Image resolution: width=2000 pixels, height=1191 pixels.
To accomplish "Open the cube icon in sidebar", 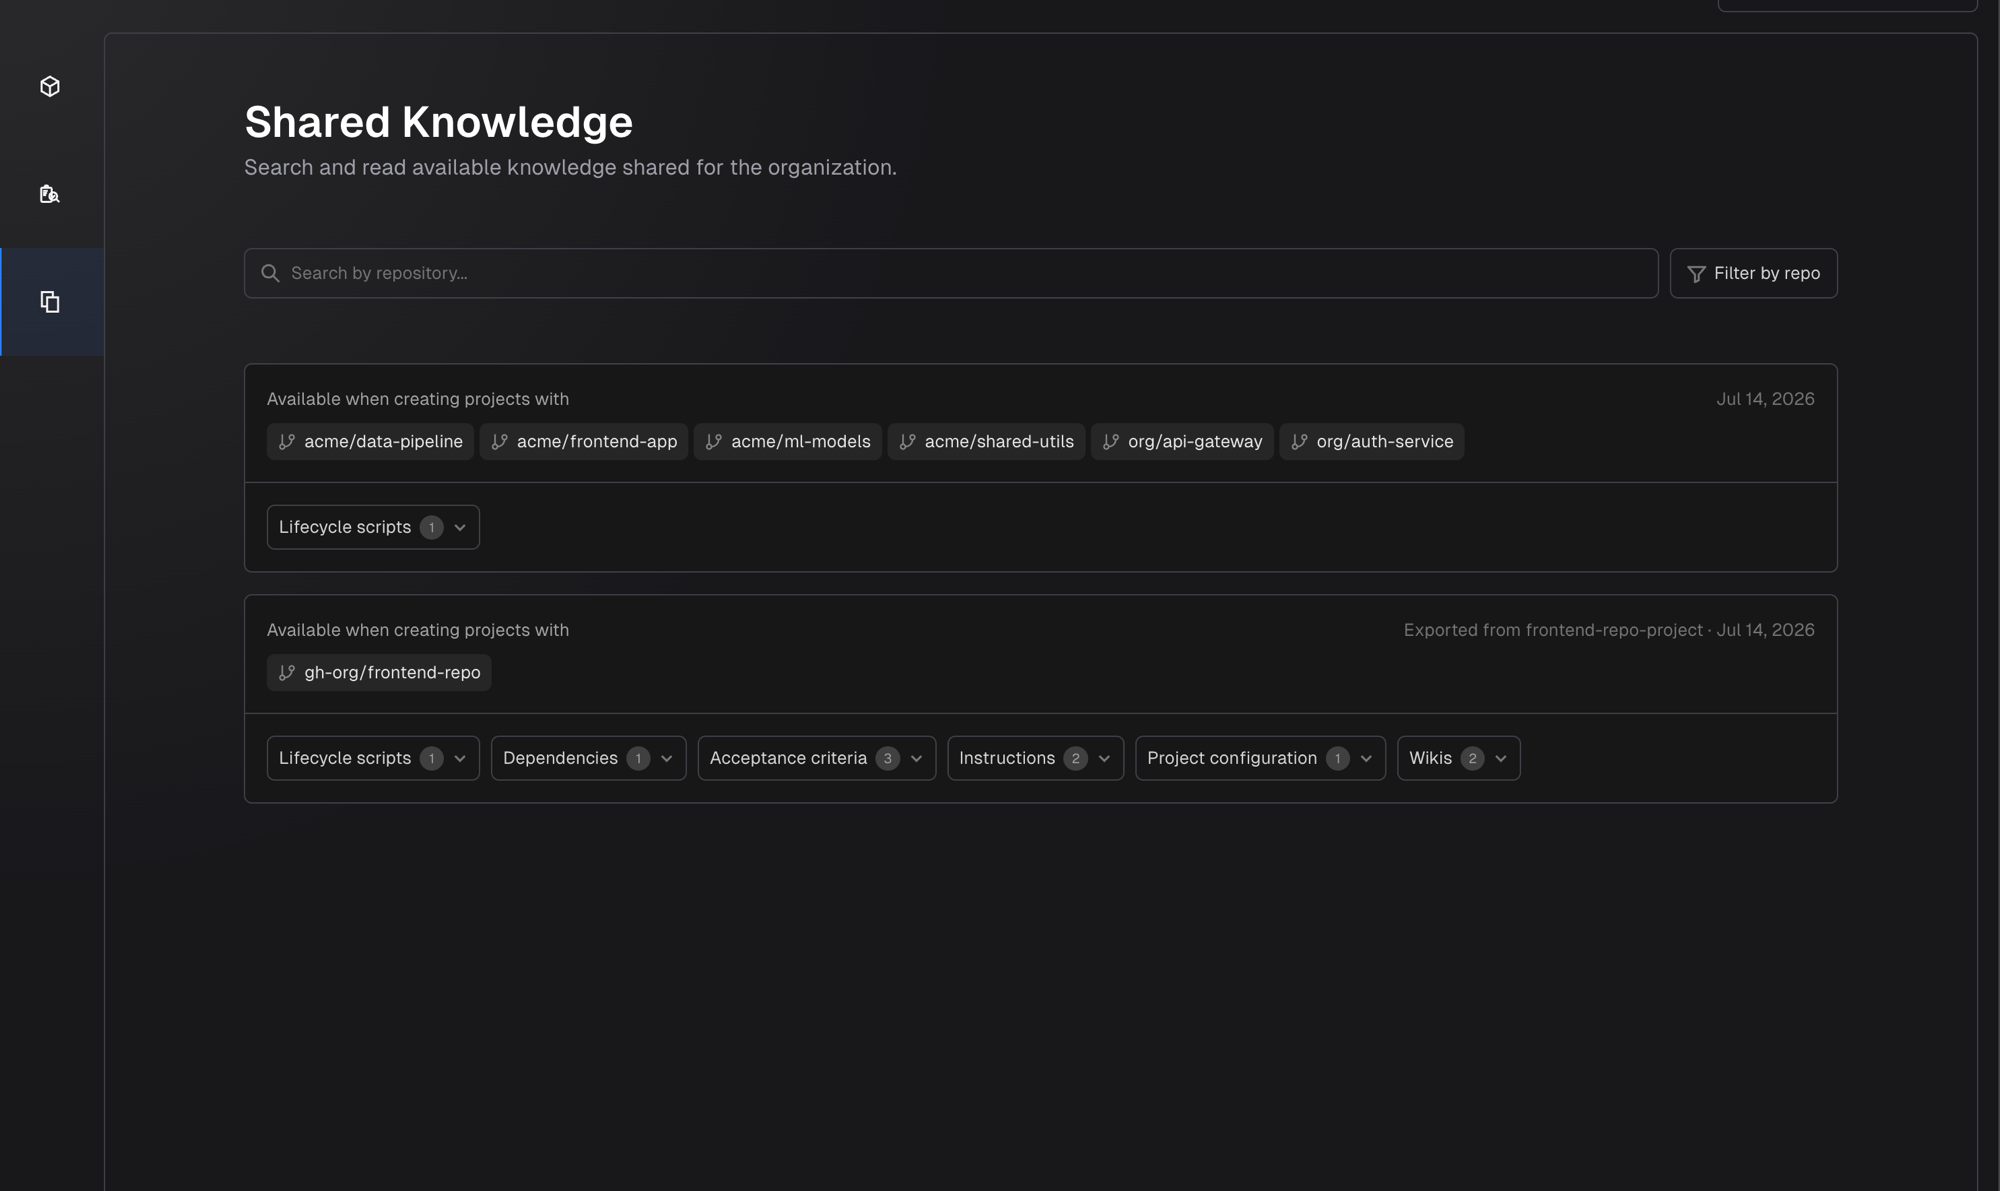I will click(50, 87).
